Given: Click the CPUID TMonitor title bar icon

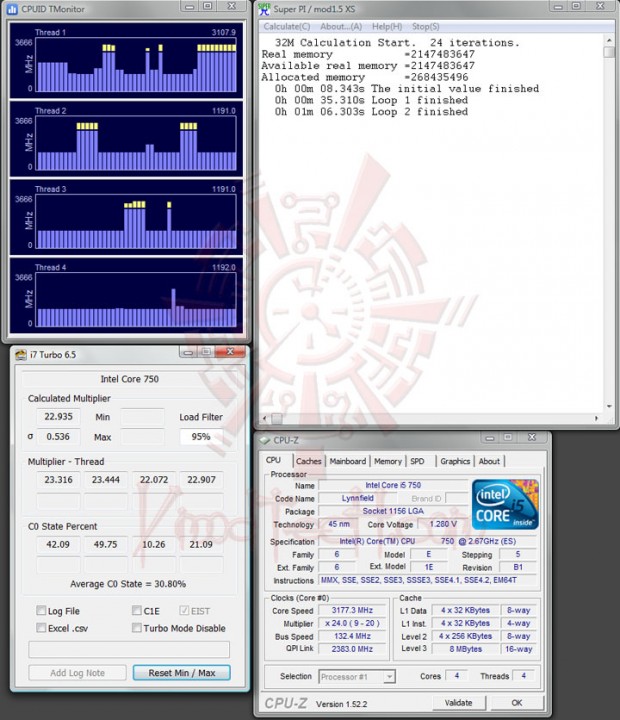Looking at the screenshot, I should pos(12,9).
